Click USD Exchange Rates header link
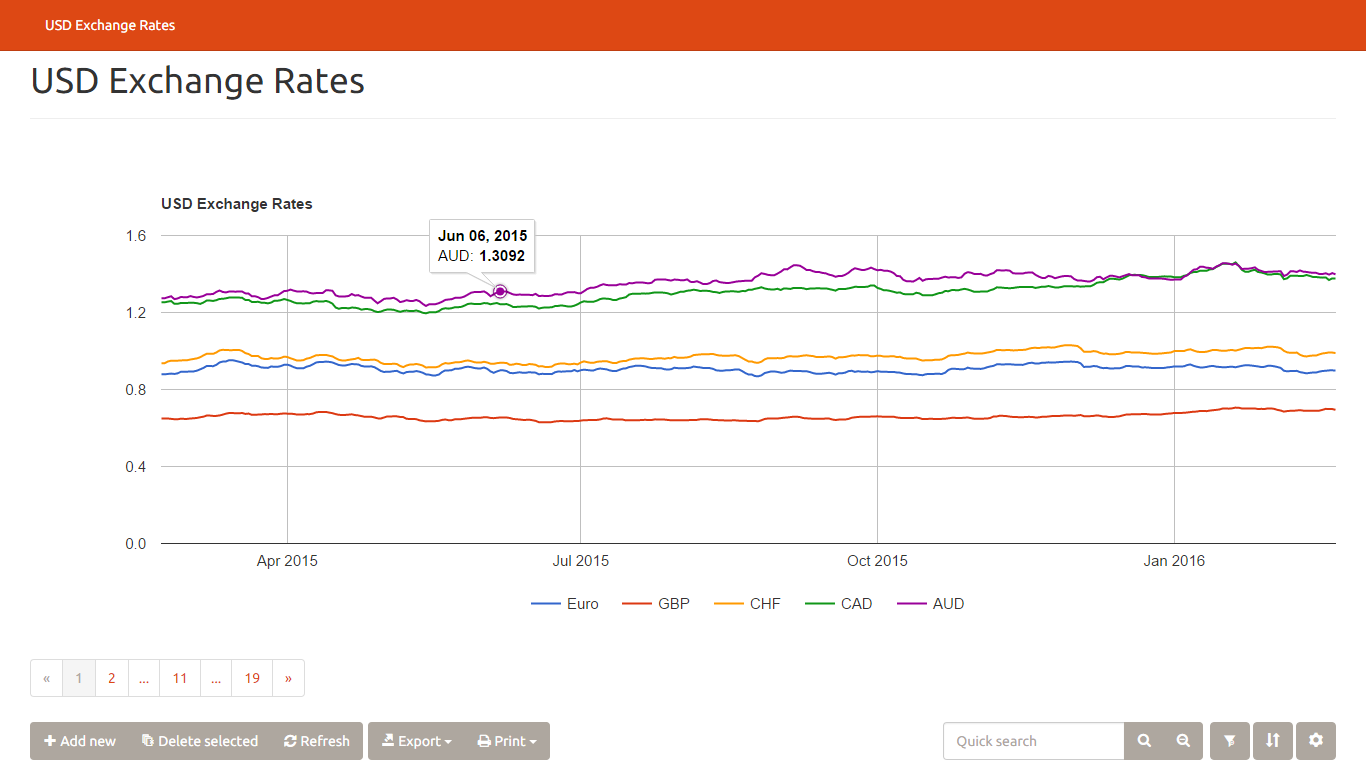Viewport: 1366px width, 768px height. (110, 25)
